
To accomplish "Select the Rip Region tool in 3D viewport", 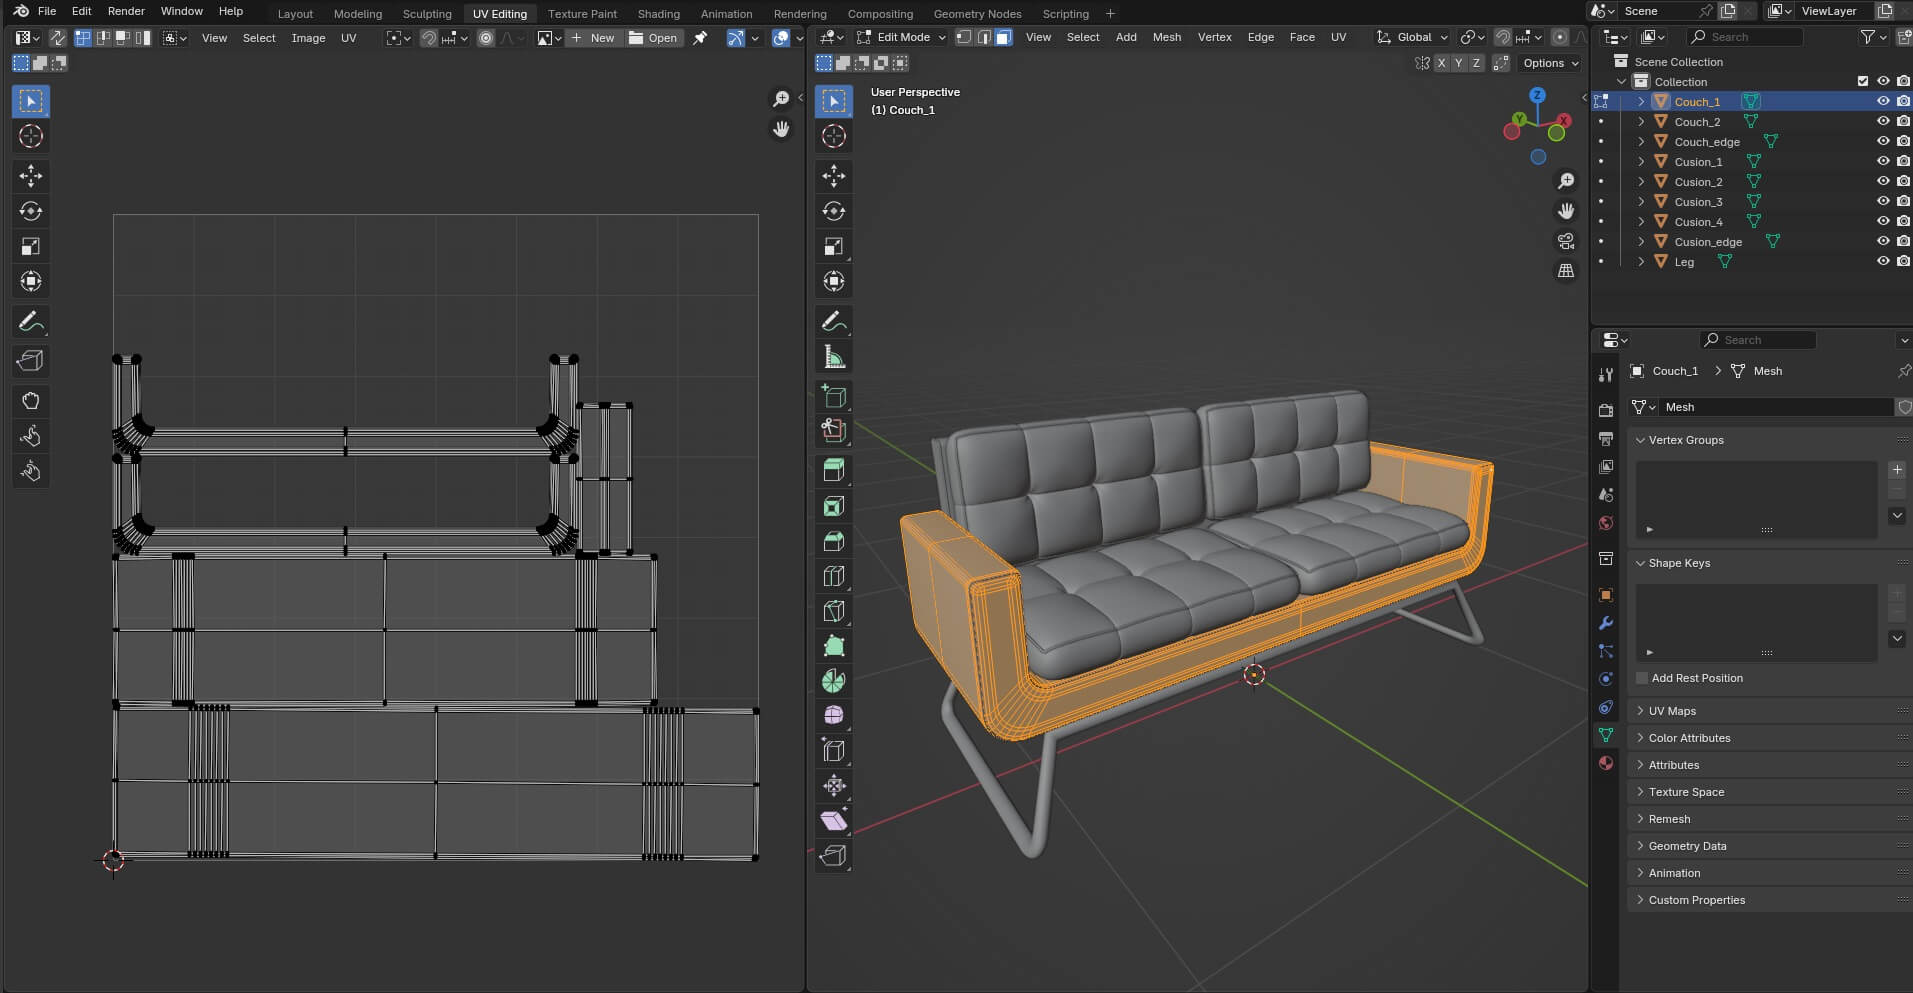I will 834,856.
